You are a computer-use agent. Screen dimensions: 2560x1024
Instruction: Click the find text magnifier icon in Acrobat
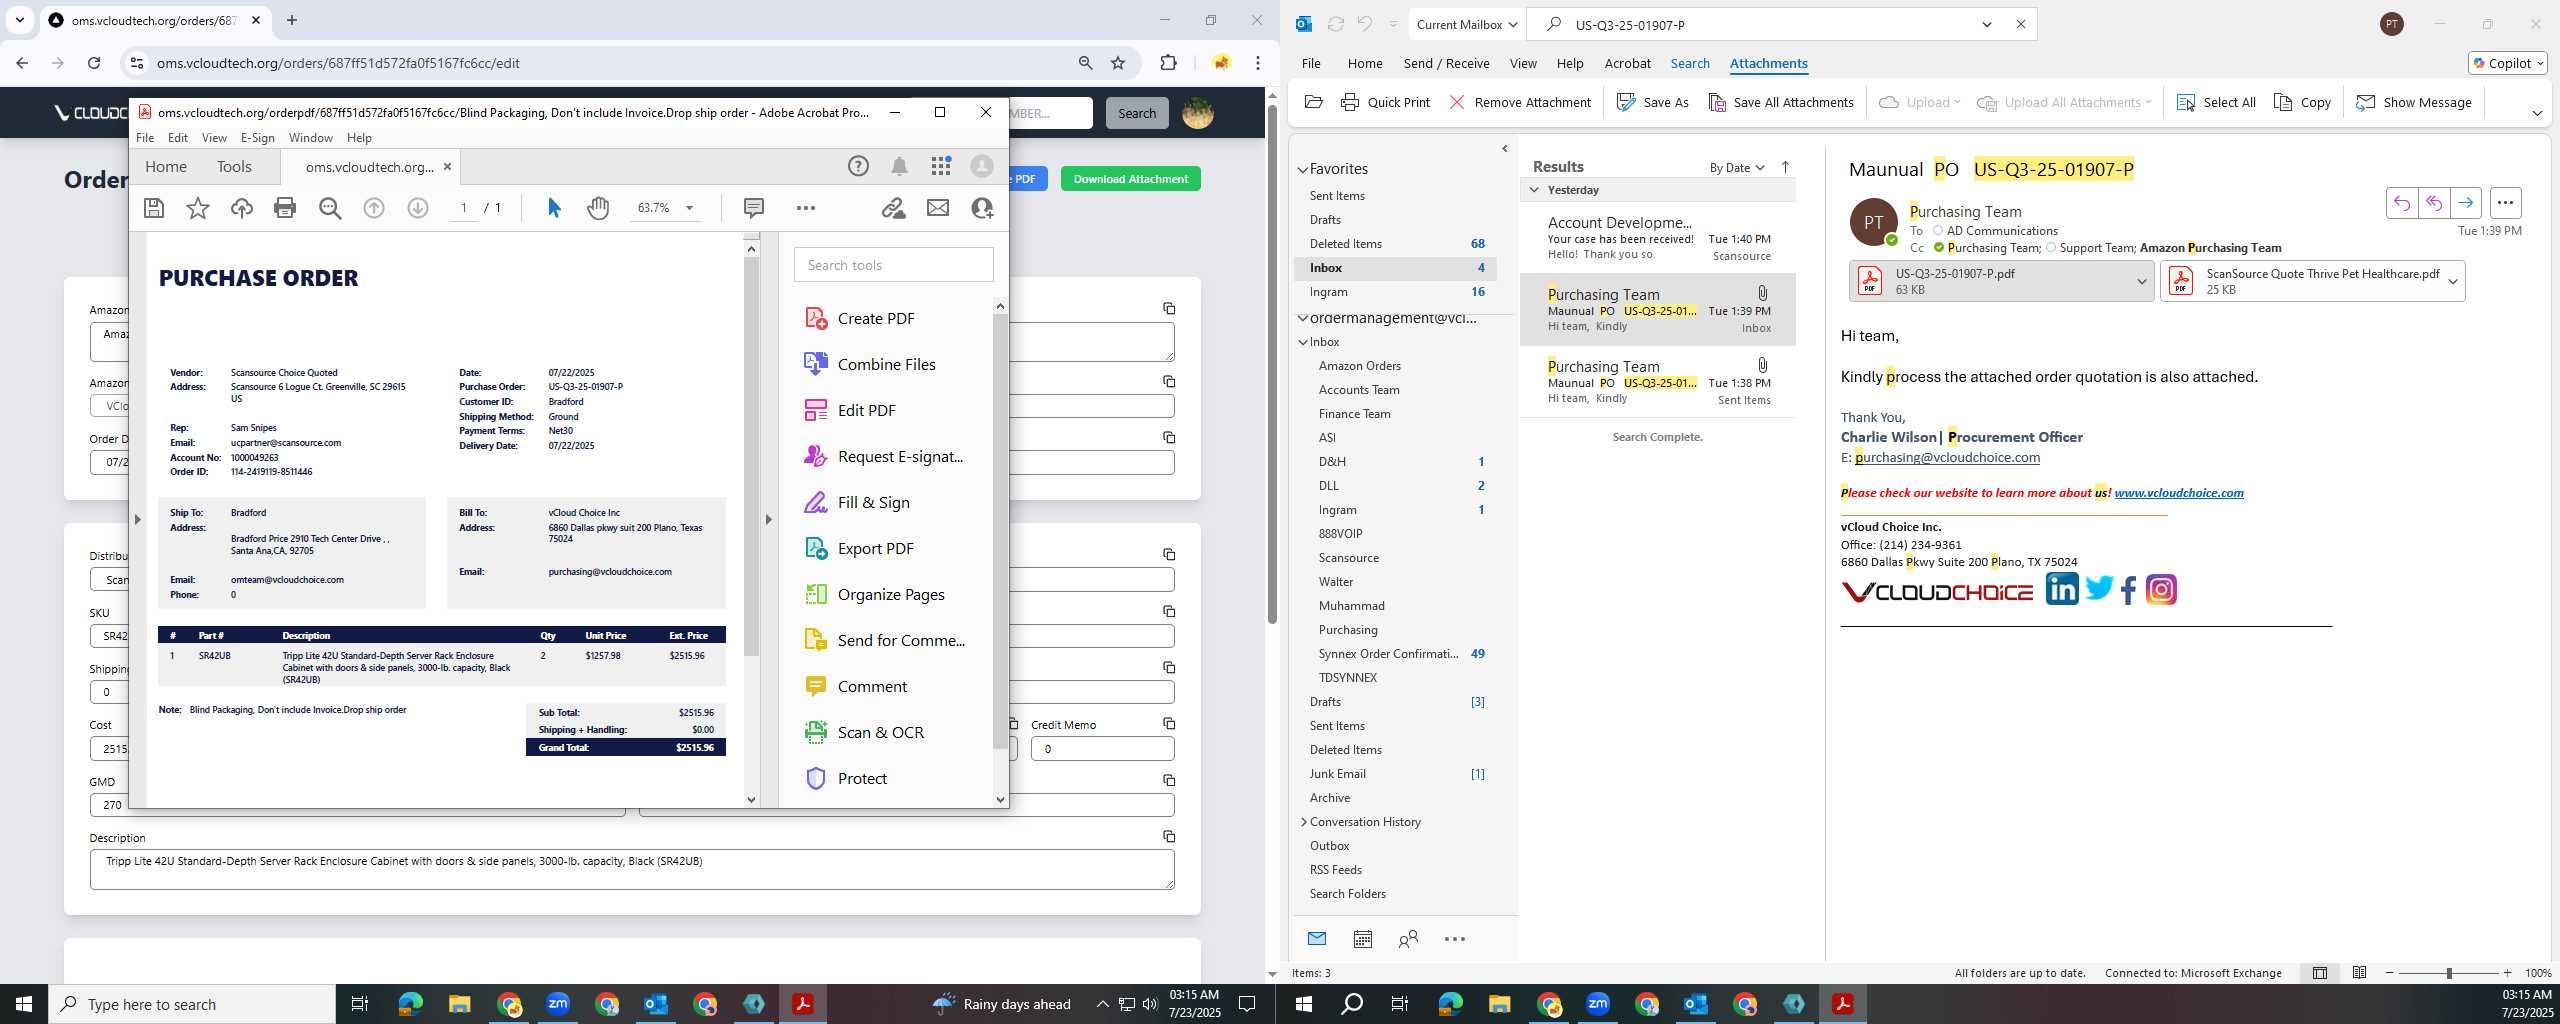coord(330,208)
